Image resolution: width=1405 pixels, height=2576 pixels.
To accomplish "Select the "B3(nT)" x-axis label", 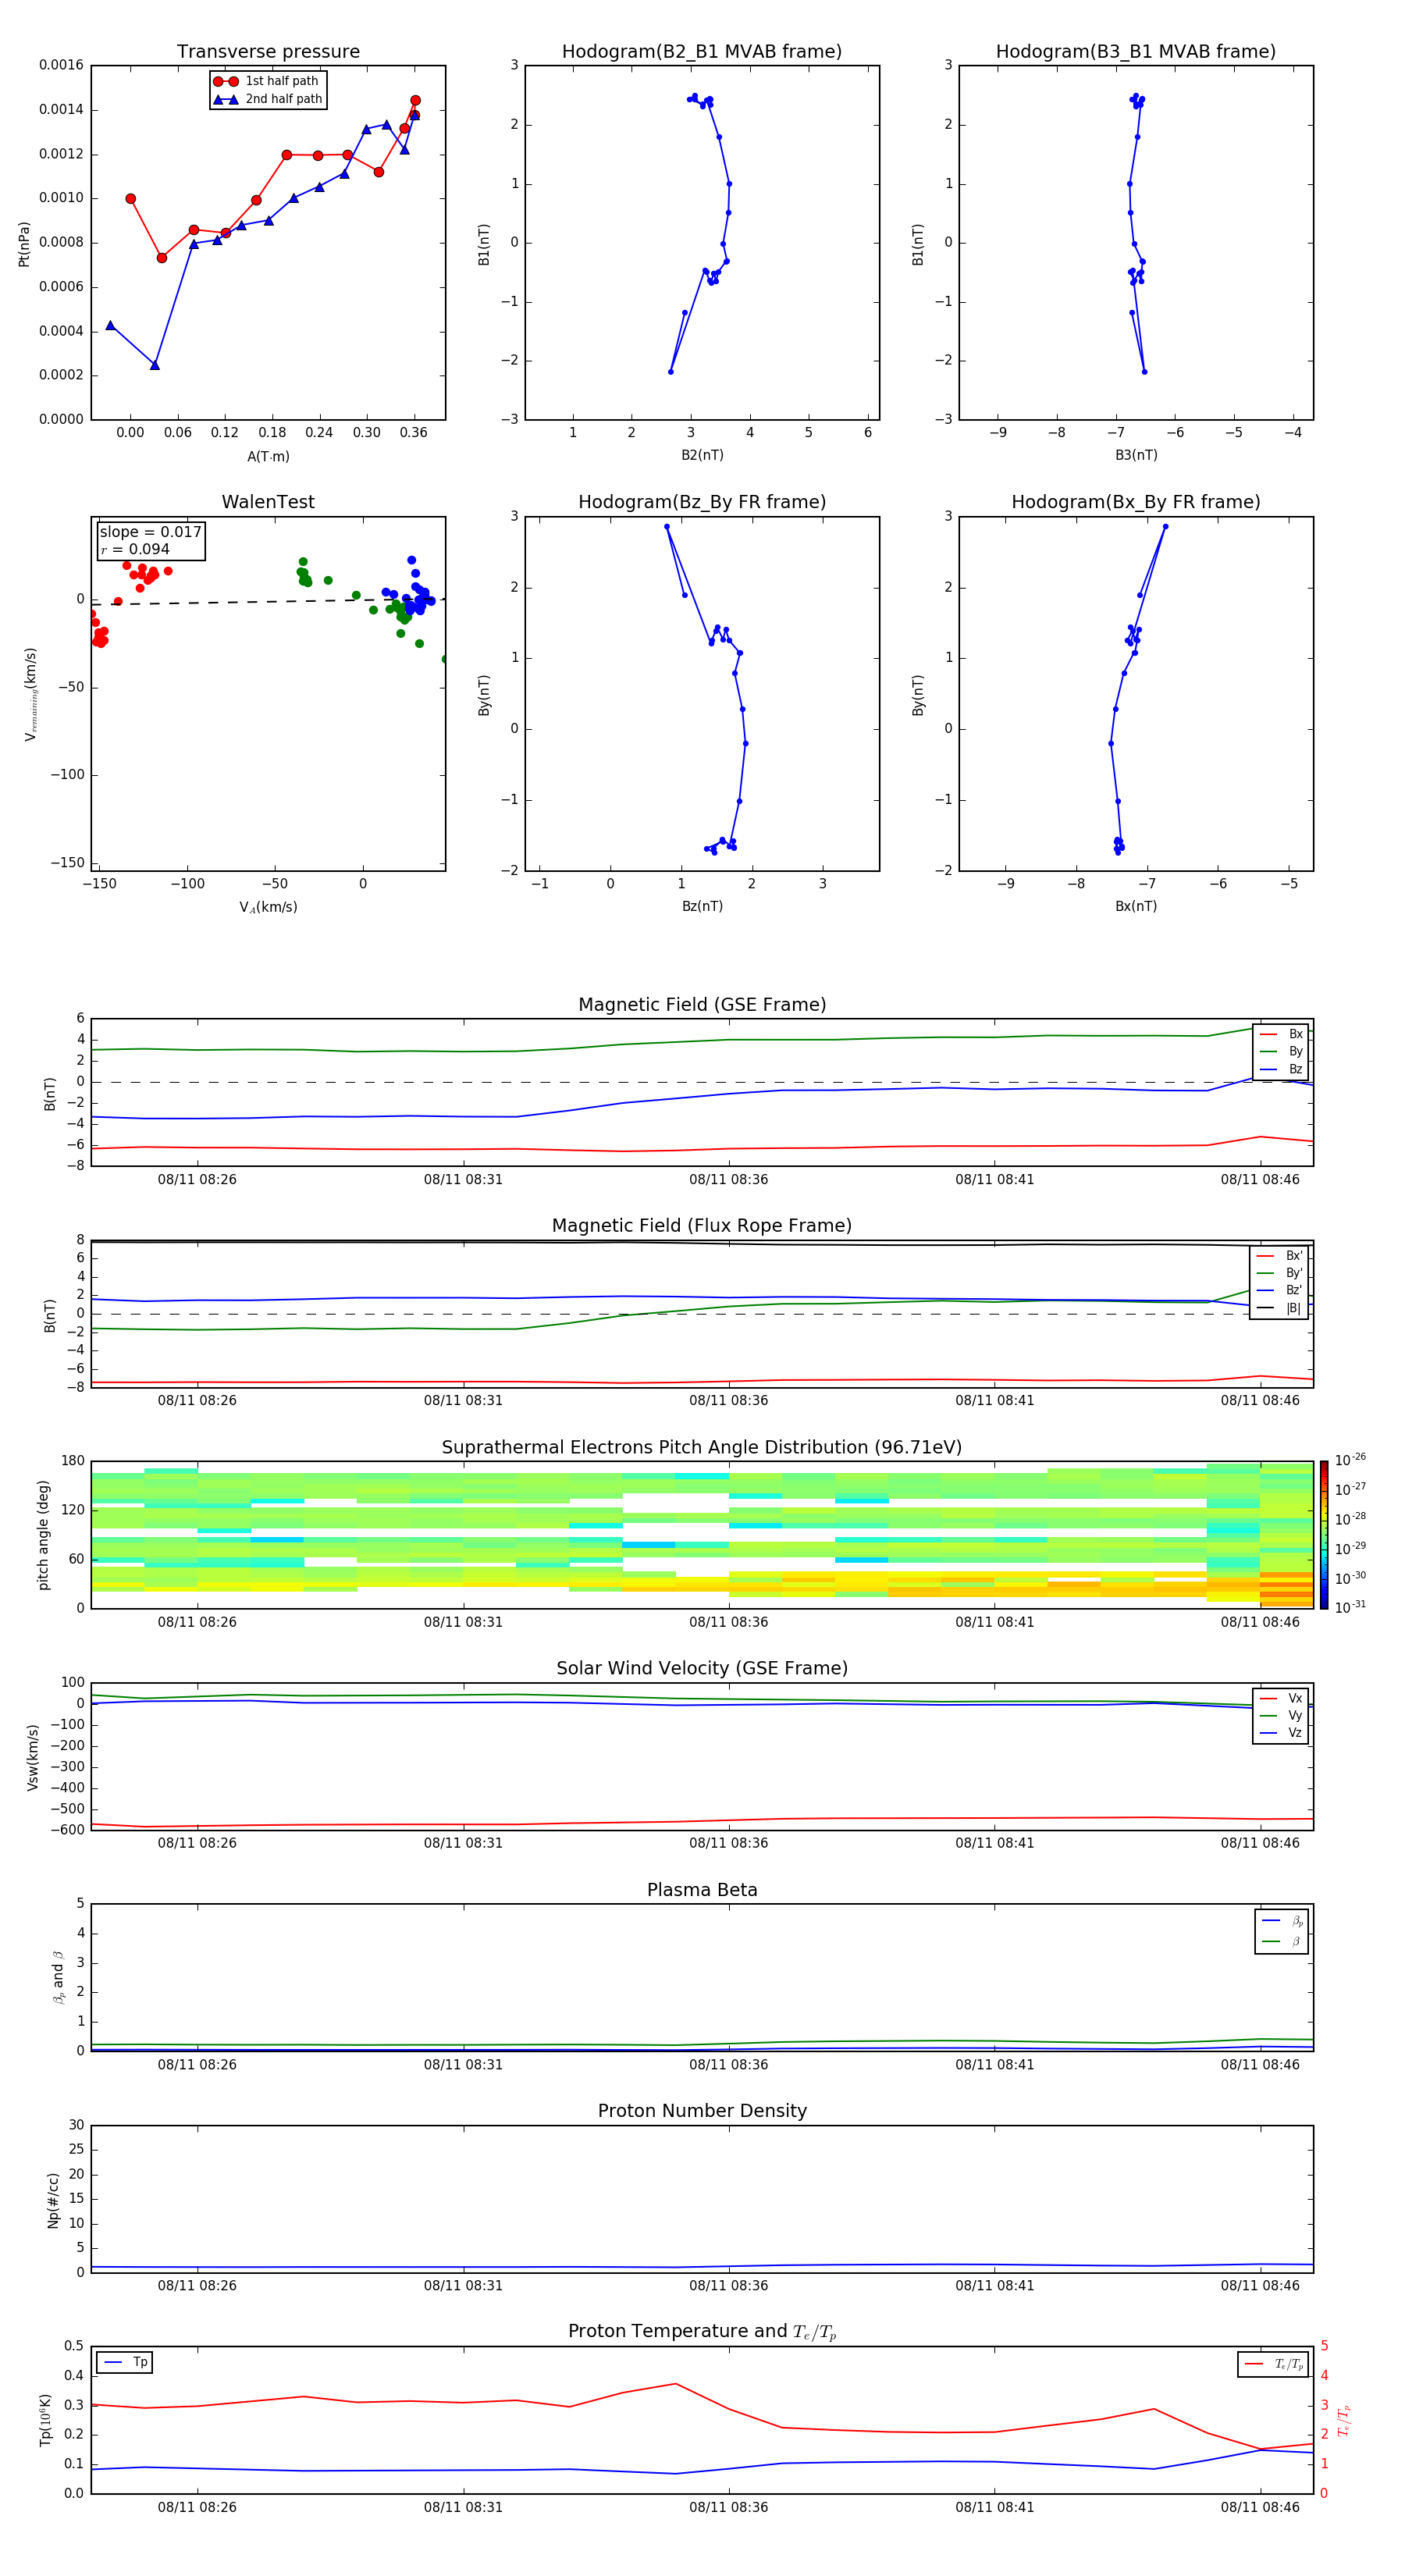I will pos(1136,455).
